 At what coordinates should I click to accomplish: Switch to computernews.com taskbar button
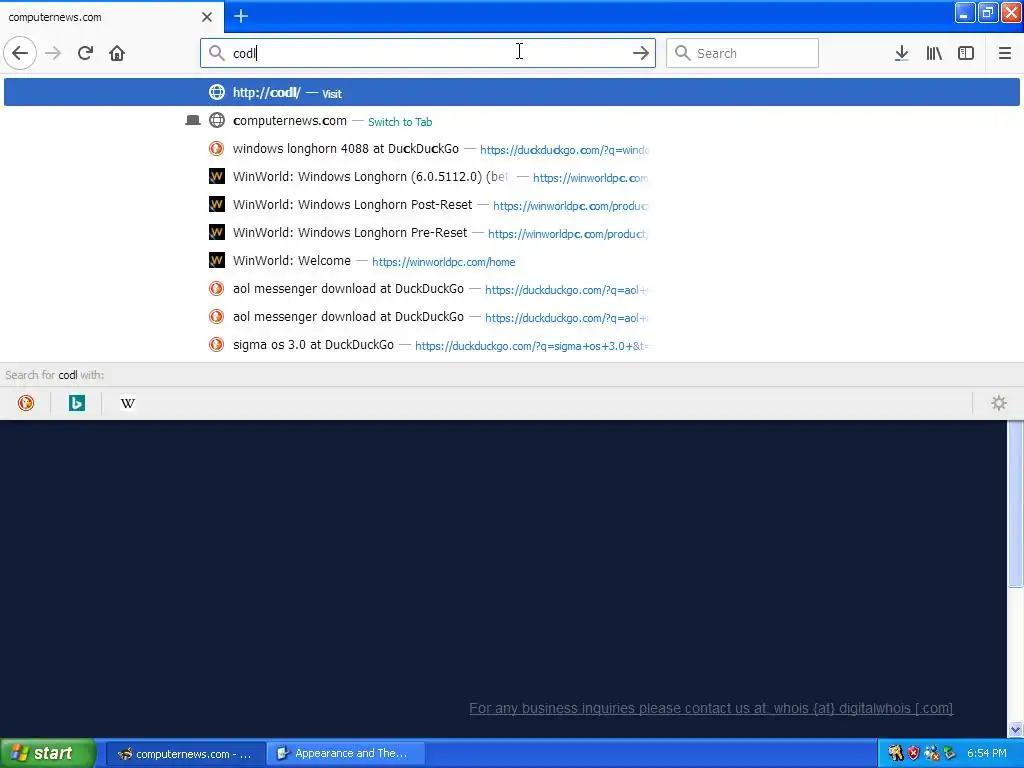click(x=185, y=754)
